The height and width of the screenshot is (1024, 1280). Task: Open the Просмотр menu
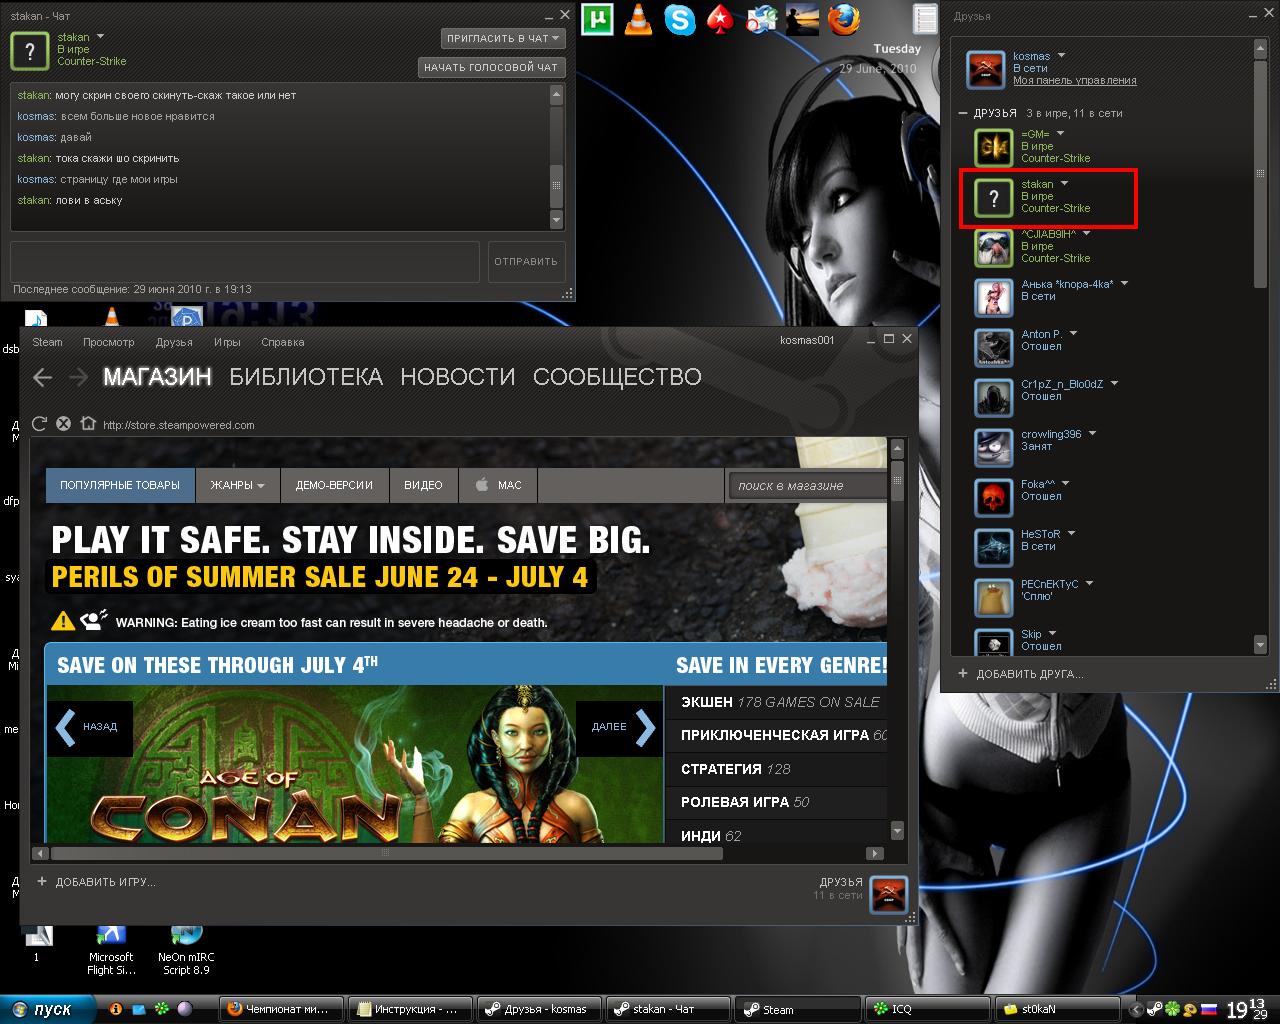click(x=108, y=342)
